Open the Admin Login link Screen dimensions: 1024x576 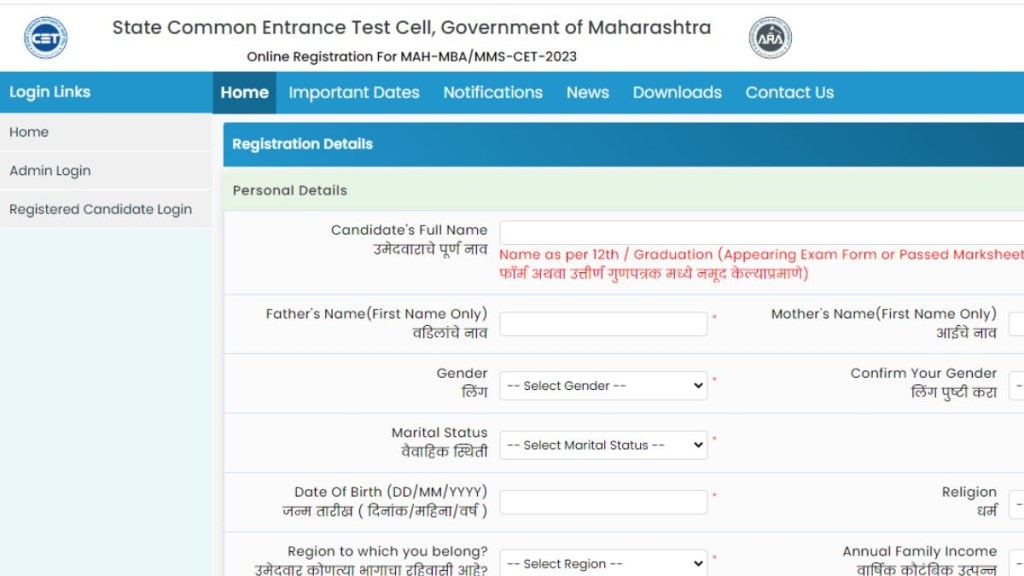(x=50, y=170)
